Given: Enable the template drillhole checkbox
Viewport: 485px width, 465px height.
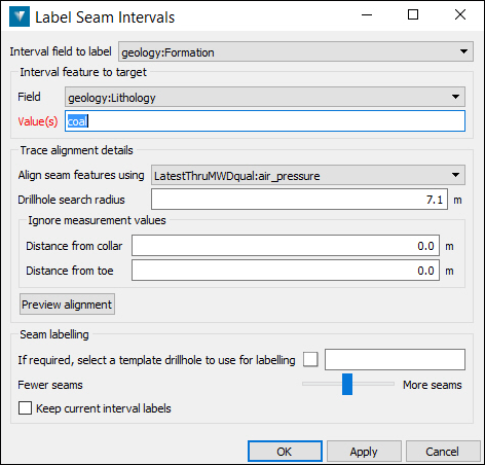Looking at the screenshot, I should click(310, 360).
